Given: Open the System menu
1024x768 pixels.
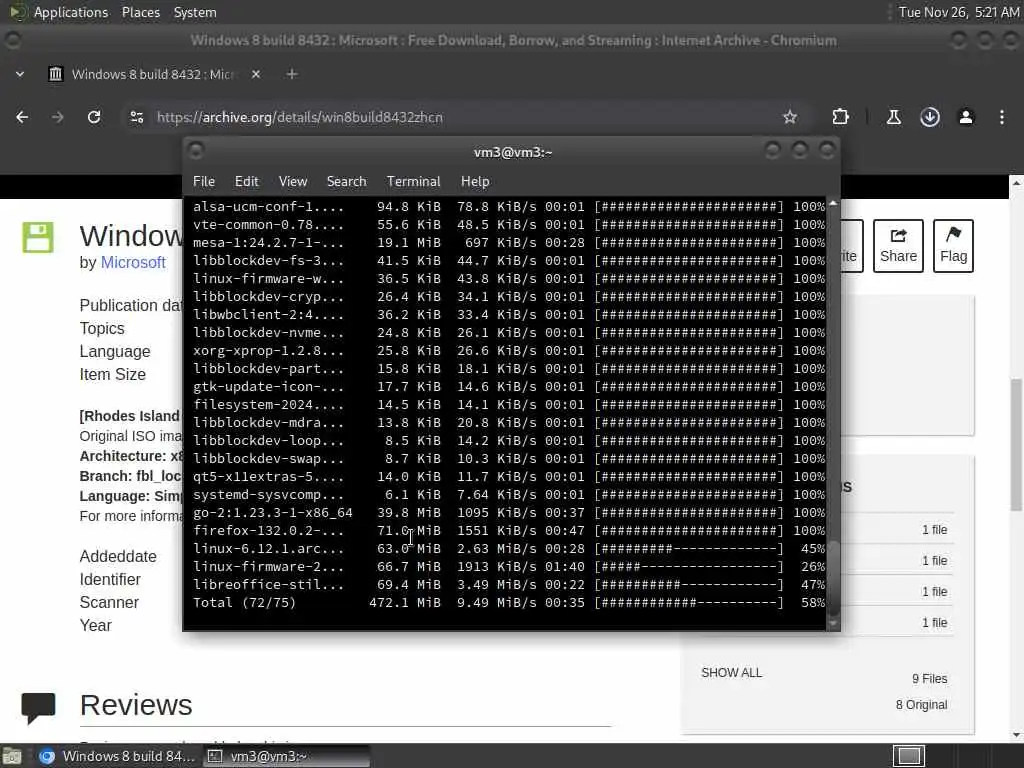Looking at the screenshot, I should click(x=195, y=12).
